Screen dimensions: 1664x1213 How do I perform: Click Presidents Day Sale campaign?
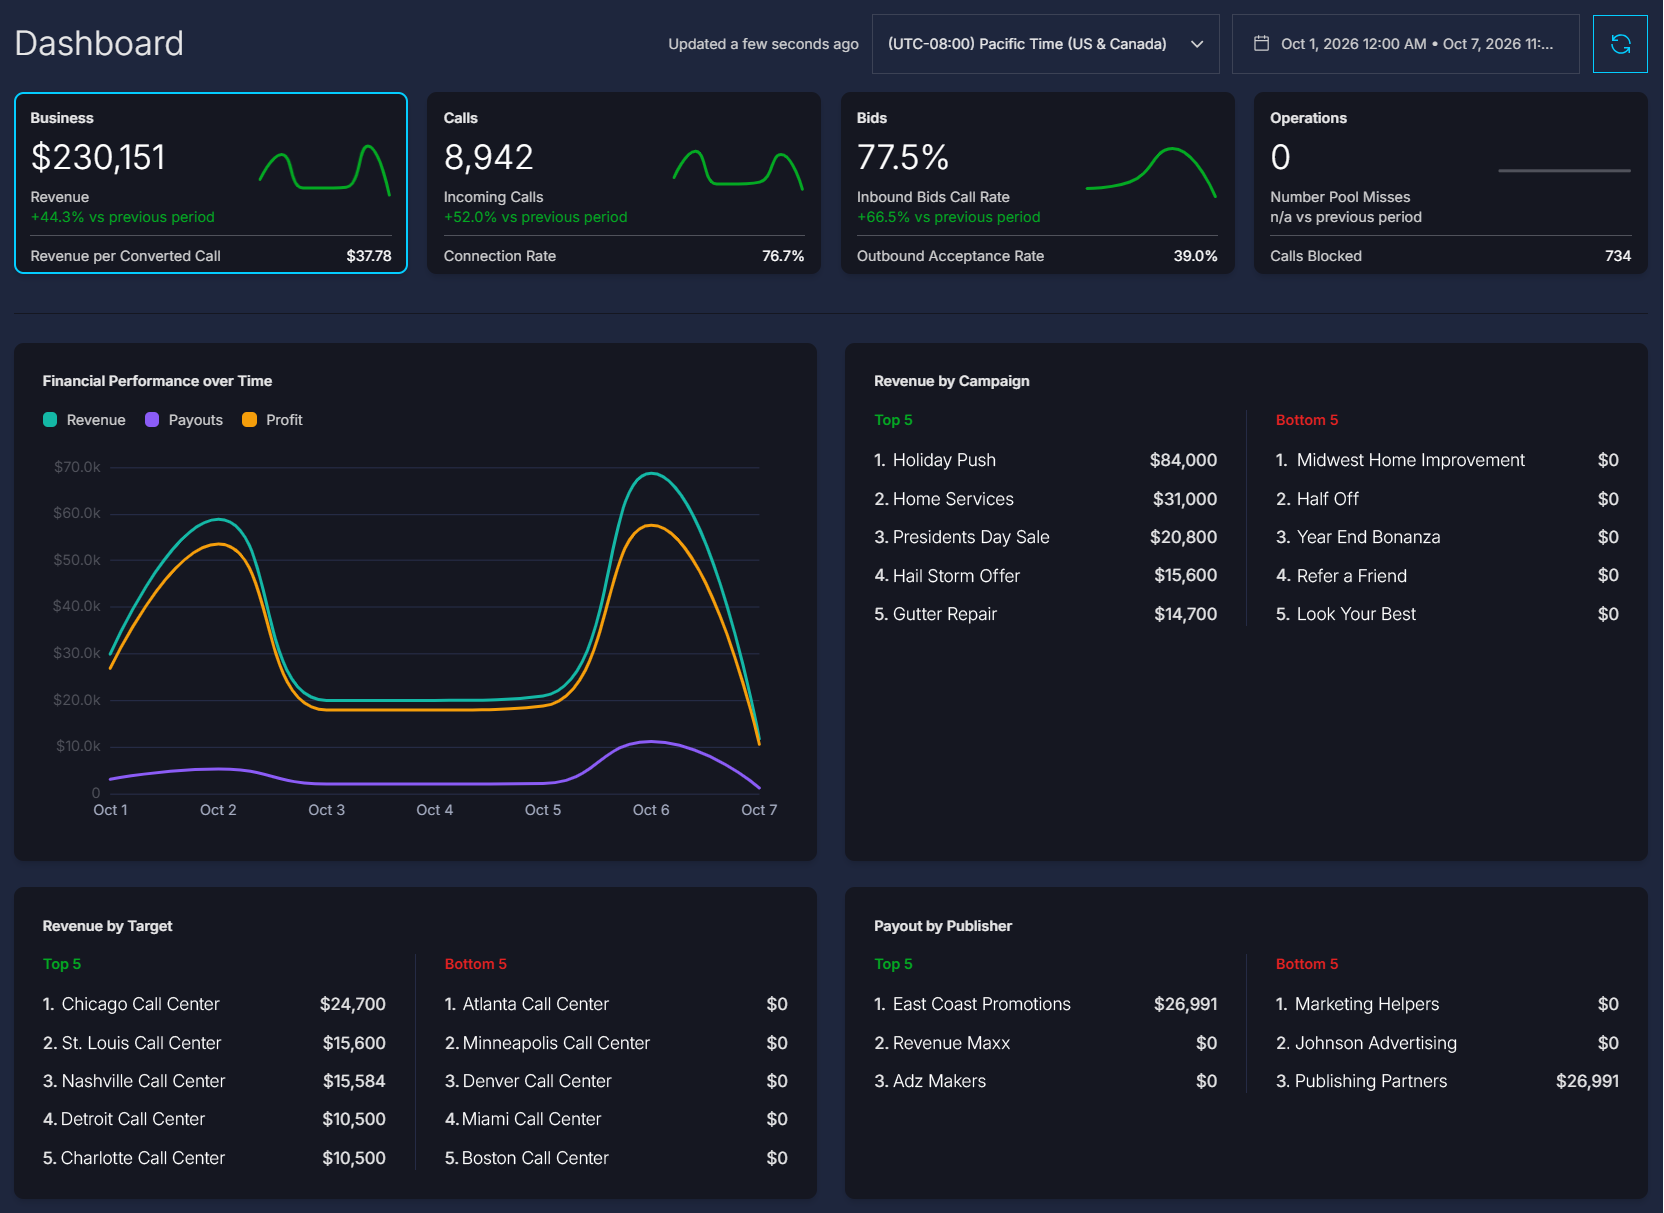click(x=1045, y=537)
